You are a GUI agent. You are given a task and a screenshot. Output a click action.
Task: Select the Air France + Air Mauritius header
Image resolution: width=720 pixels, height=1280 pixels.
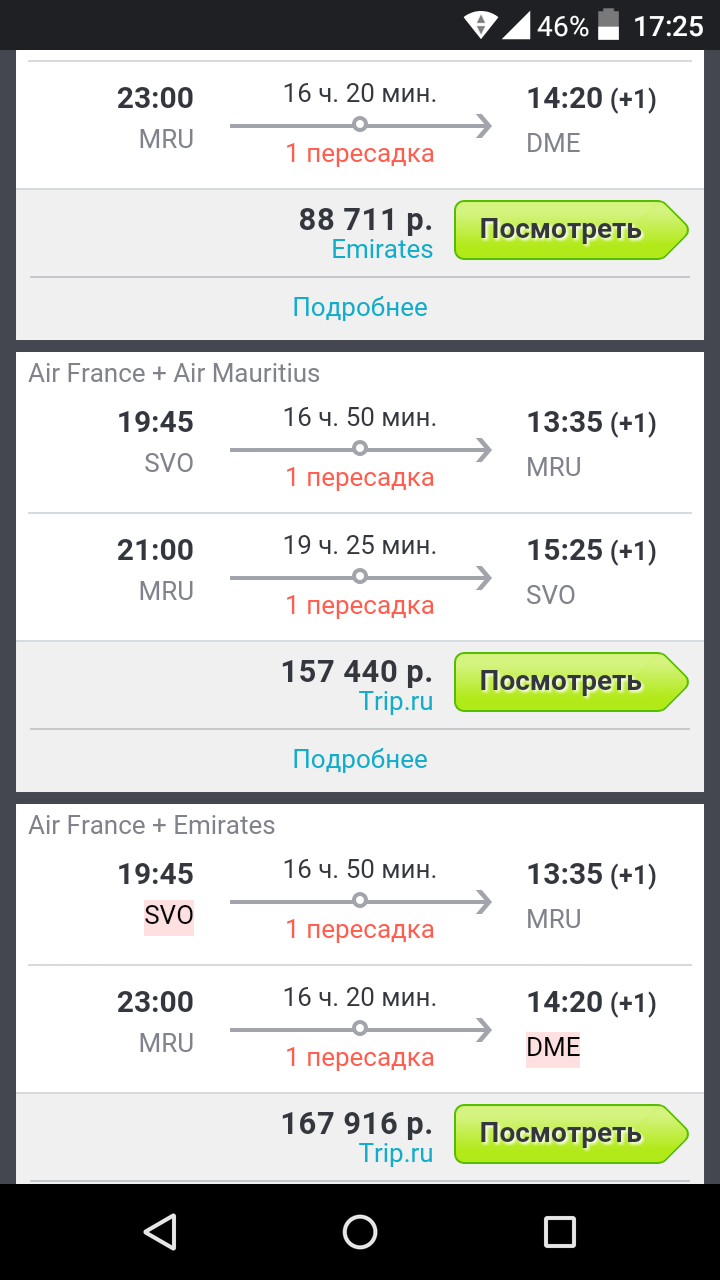pos(174,374)
